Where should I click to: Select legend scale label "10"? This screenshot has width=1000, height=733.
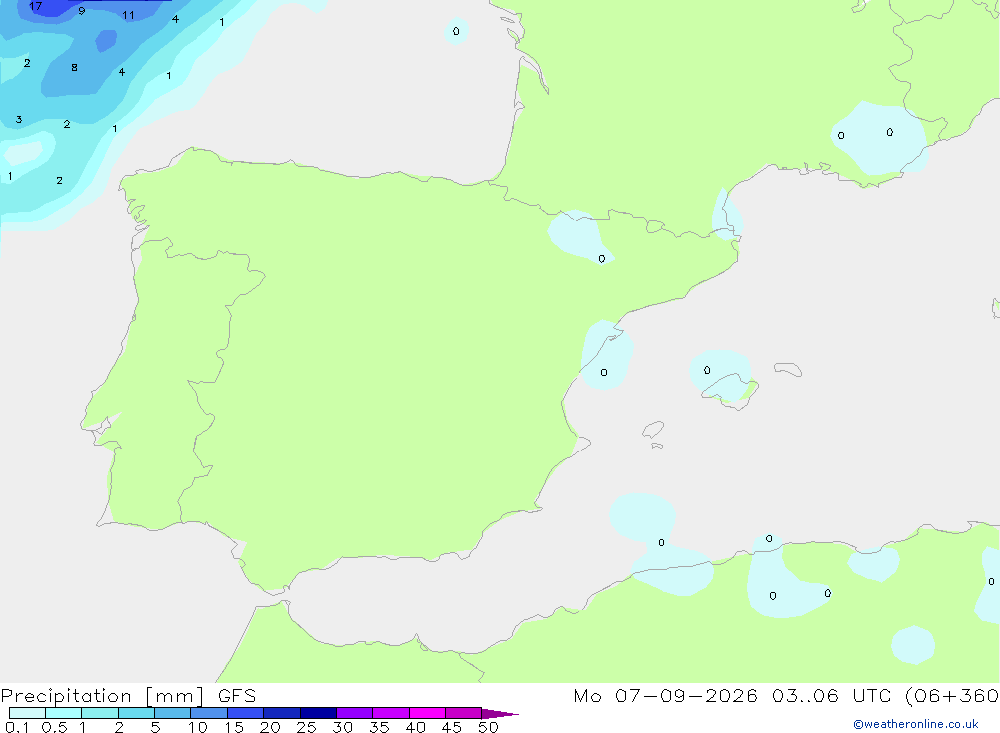click(198, 727)
